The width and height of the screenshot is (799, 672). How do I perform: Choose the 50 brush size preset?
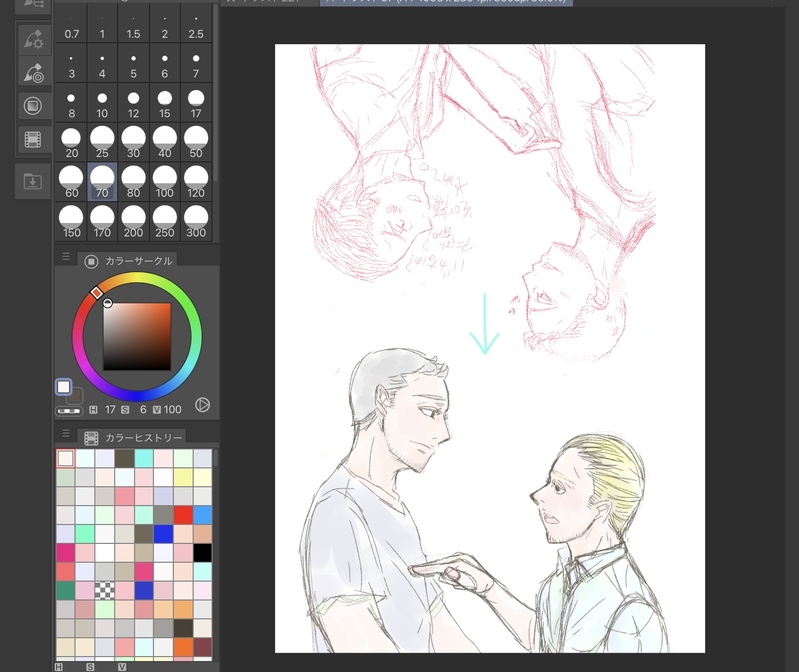tap(196, 143)
